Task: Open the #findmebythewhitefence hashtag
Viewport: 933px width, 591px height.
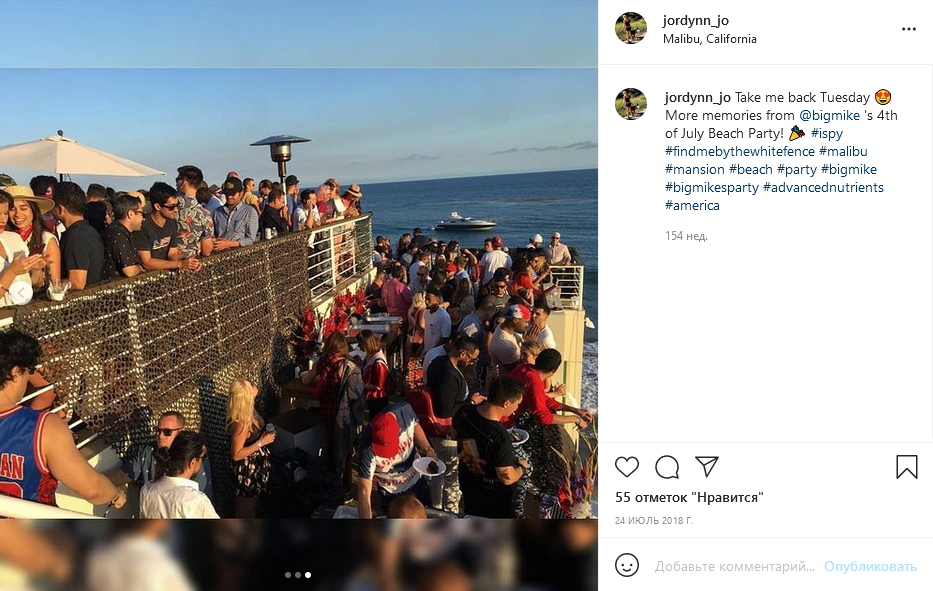Action: tap(740, 151)
